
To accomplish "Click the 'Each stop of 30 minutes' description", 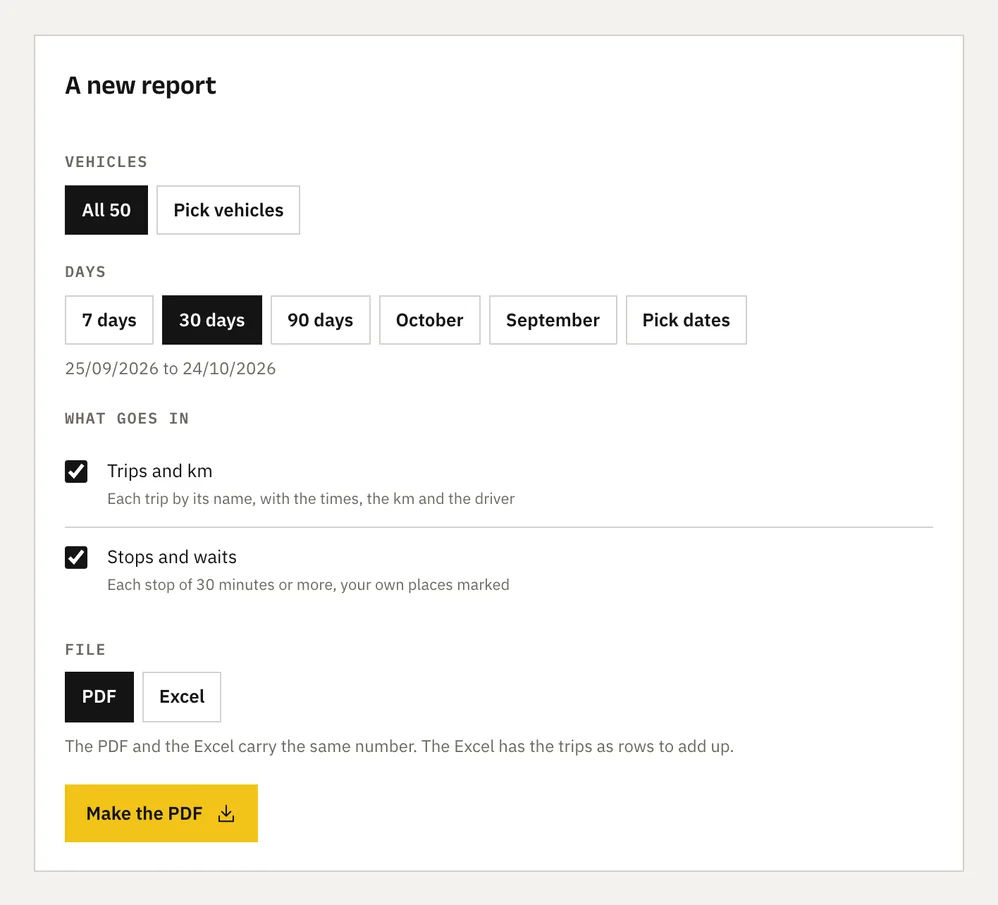I will (308, 585).
